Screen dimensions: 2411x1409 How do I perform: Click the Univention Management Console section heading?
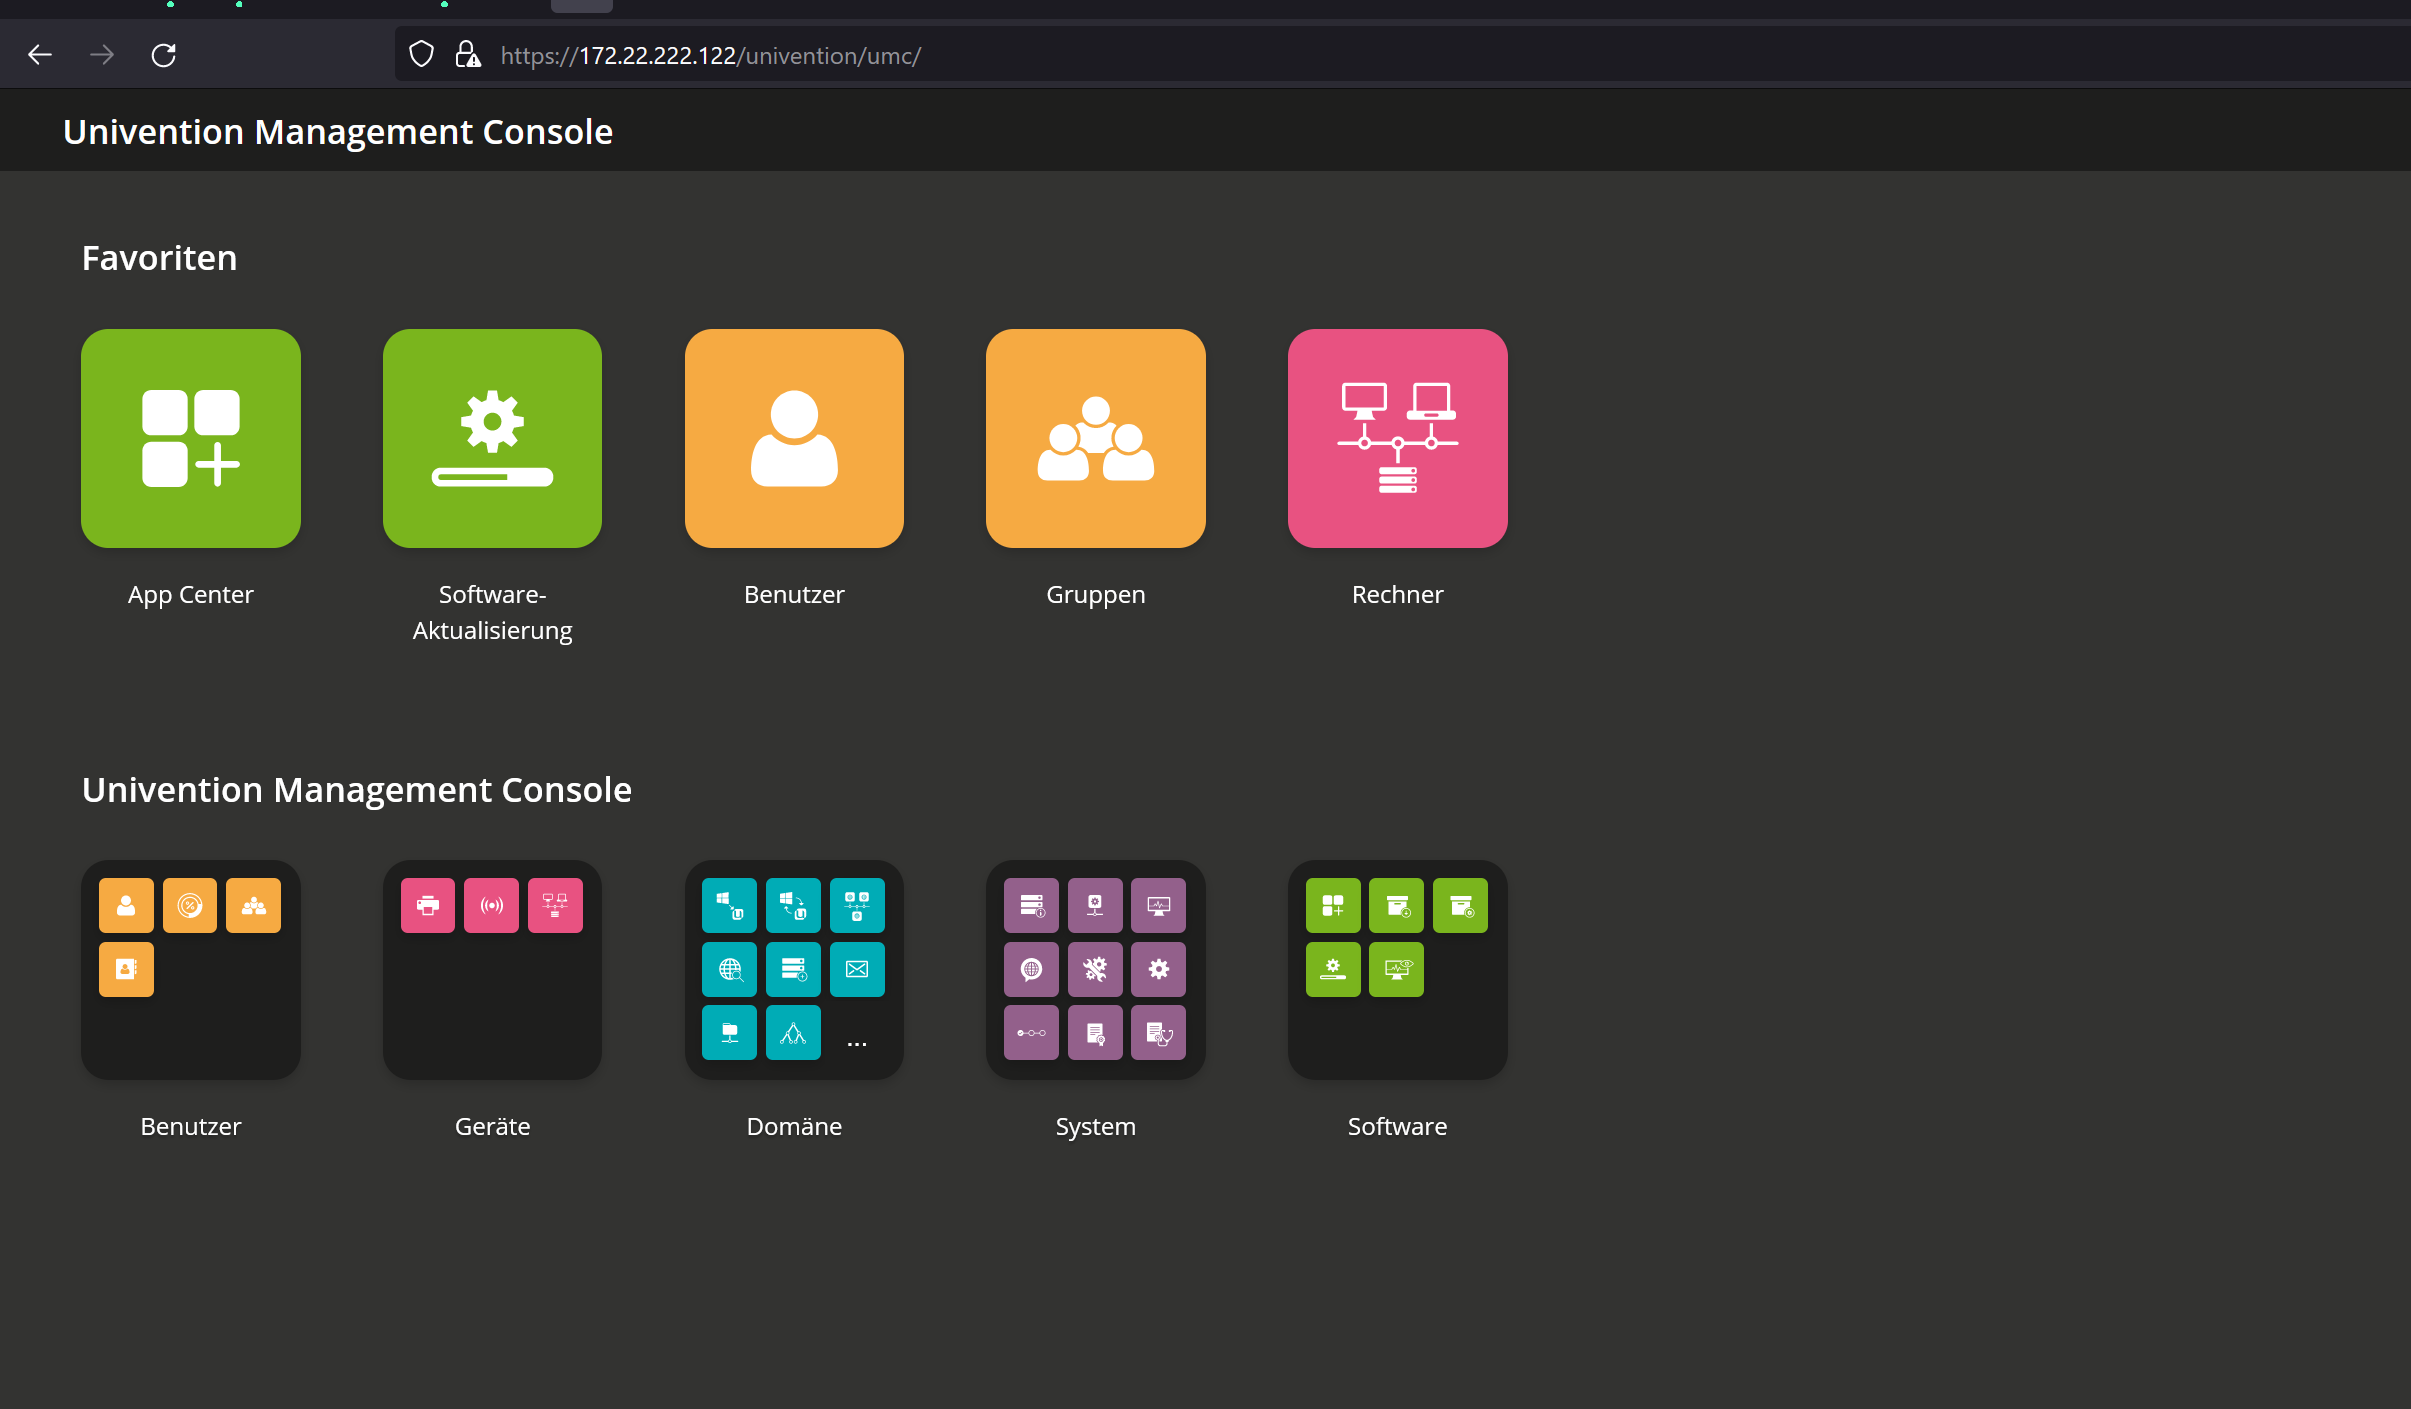coord(357,790)
